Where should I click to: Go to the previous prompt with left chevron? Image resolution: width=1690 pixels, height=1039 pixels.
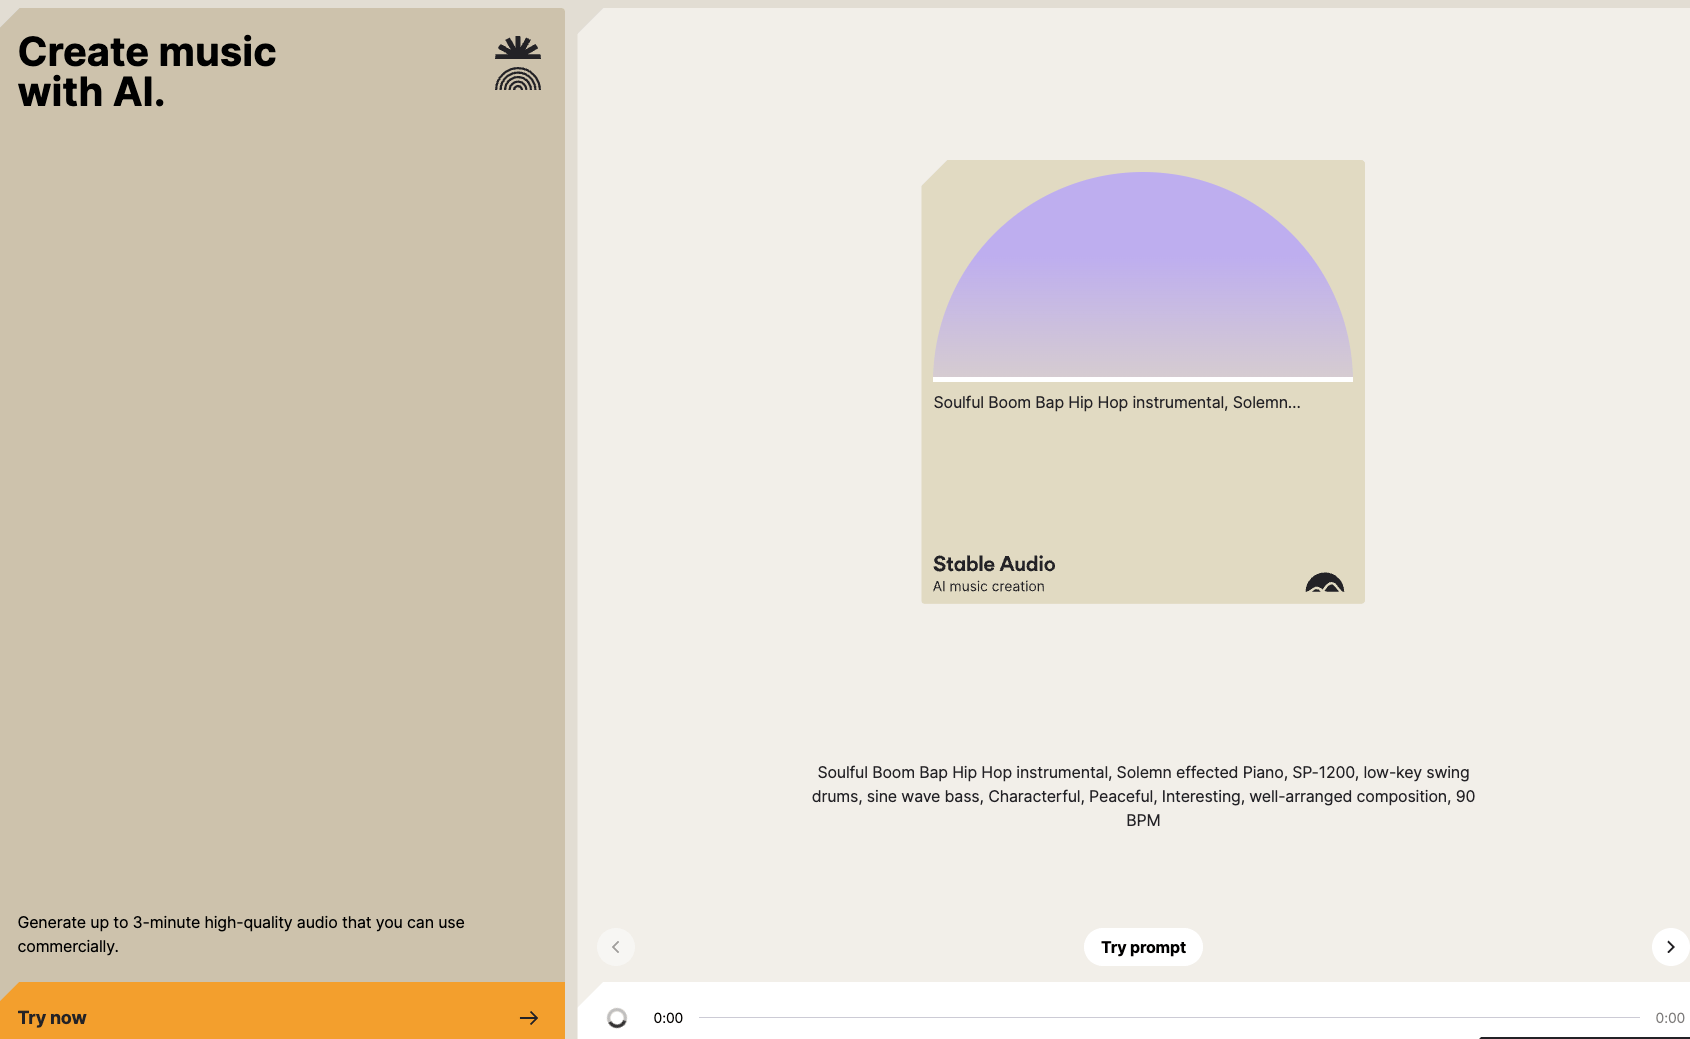coord(616,947)
